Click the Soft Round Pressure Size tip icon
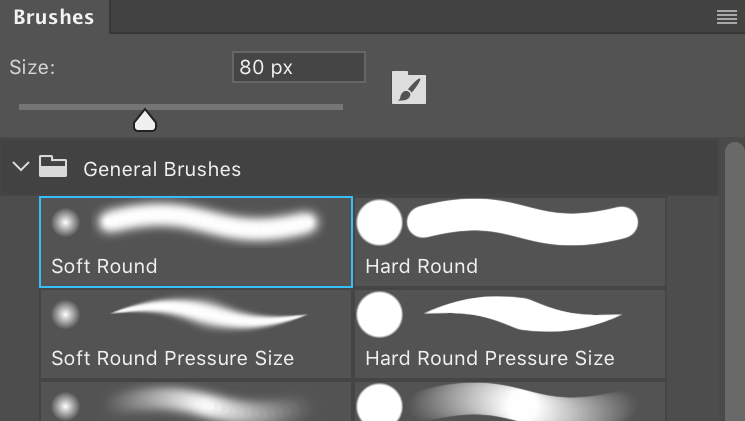The height and width of the screenshot is (421, 745). click(65, 315)
